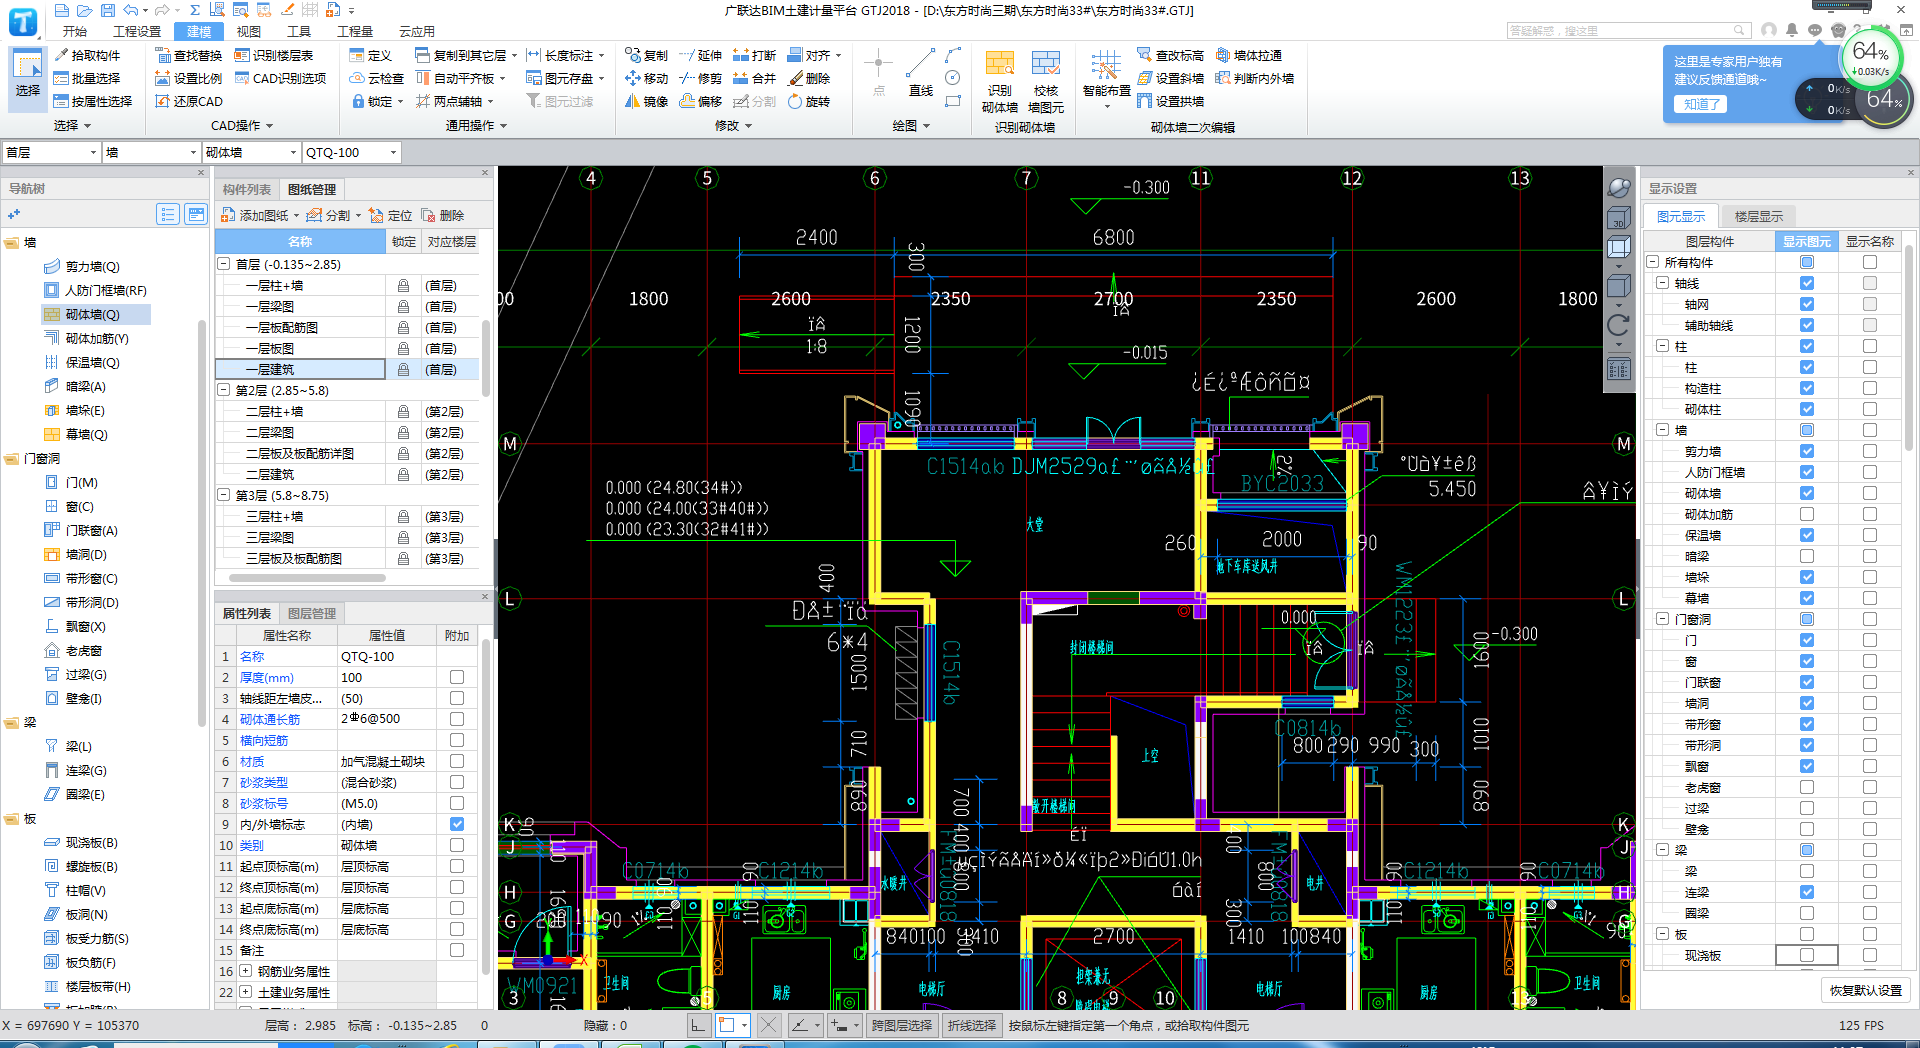Collapse the 门窗洞 group in display settings
This screenshot has width=1920, height=1048.
coord(1662,619)
